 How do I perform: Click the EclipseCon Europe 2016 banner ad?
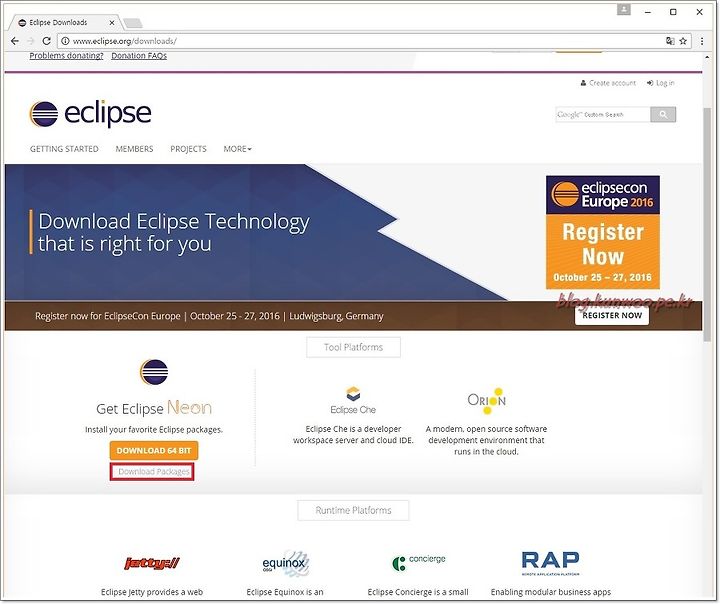[x=602, y=232]
